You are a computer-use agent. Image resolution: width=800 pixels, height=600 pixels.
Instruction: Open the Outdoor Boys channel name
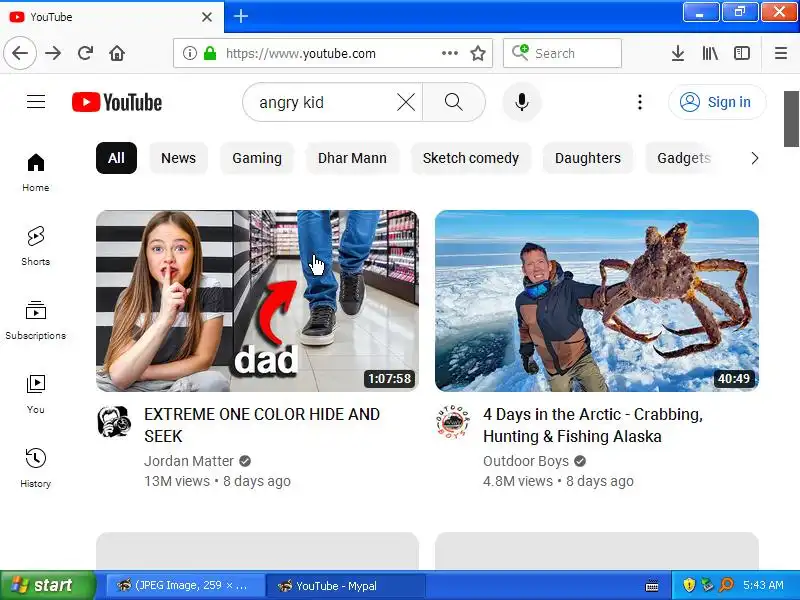[x=526, y=461]
